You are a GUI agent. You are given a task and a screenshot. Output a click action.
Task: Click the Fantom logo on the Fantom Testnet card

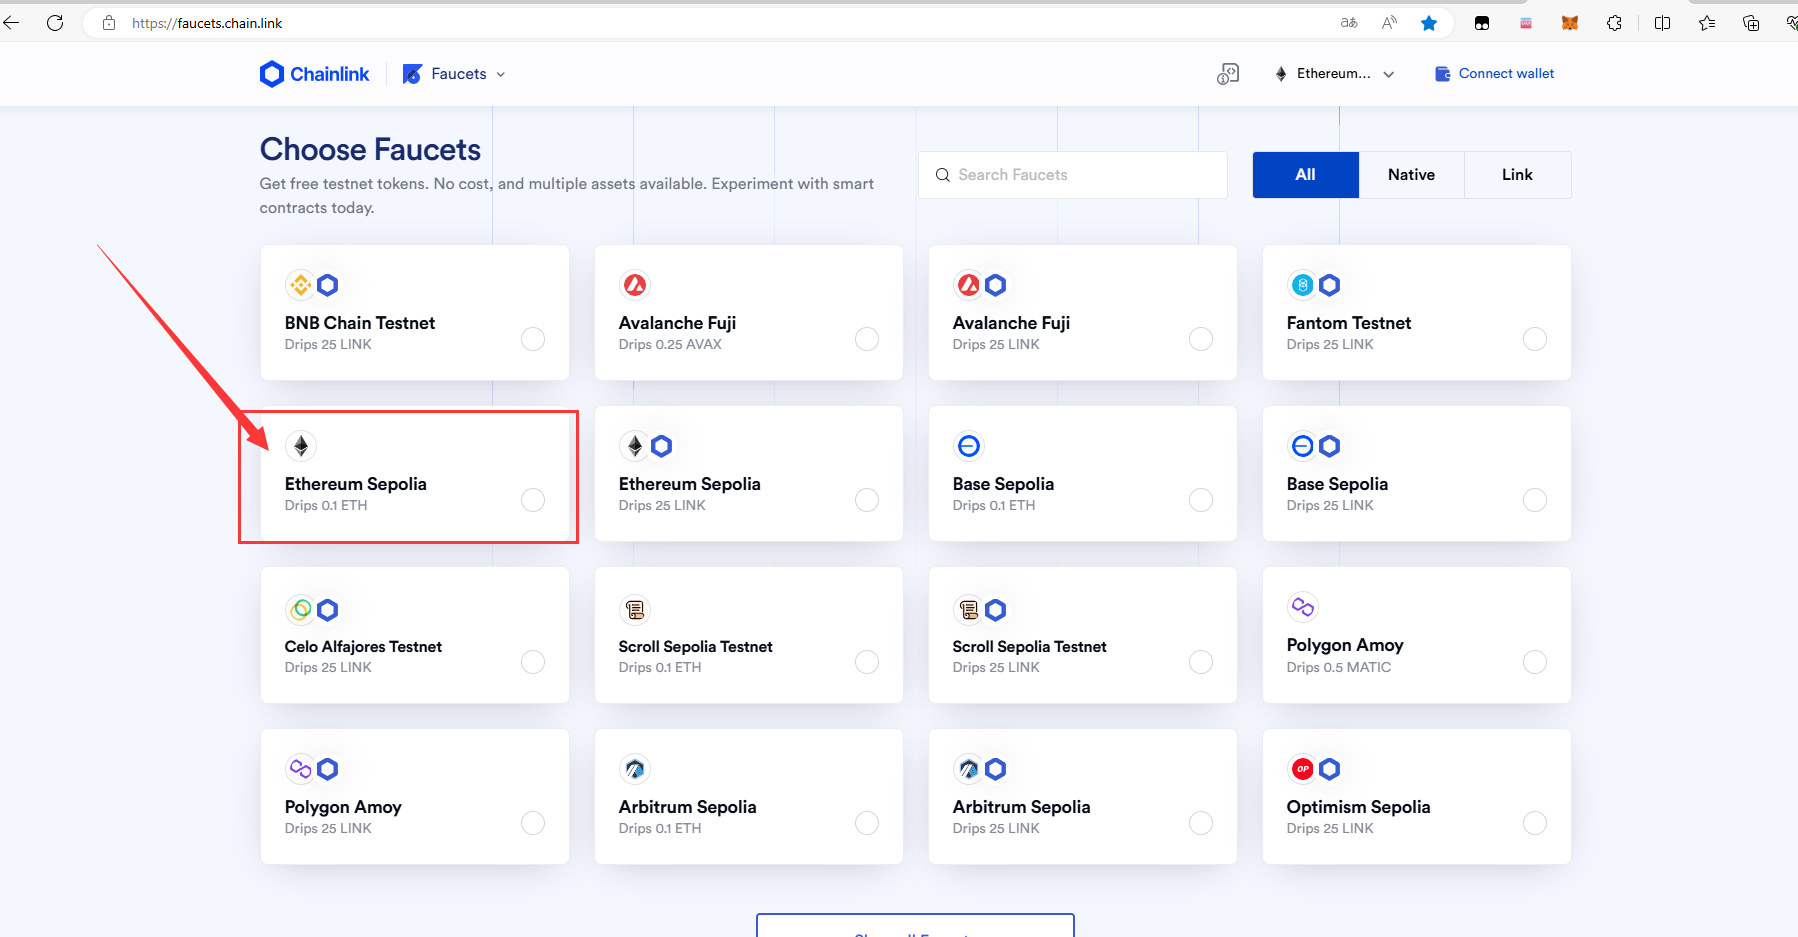pyautogui.click(x=1302, y=285)
